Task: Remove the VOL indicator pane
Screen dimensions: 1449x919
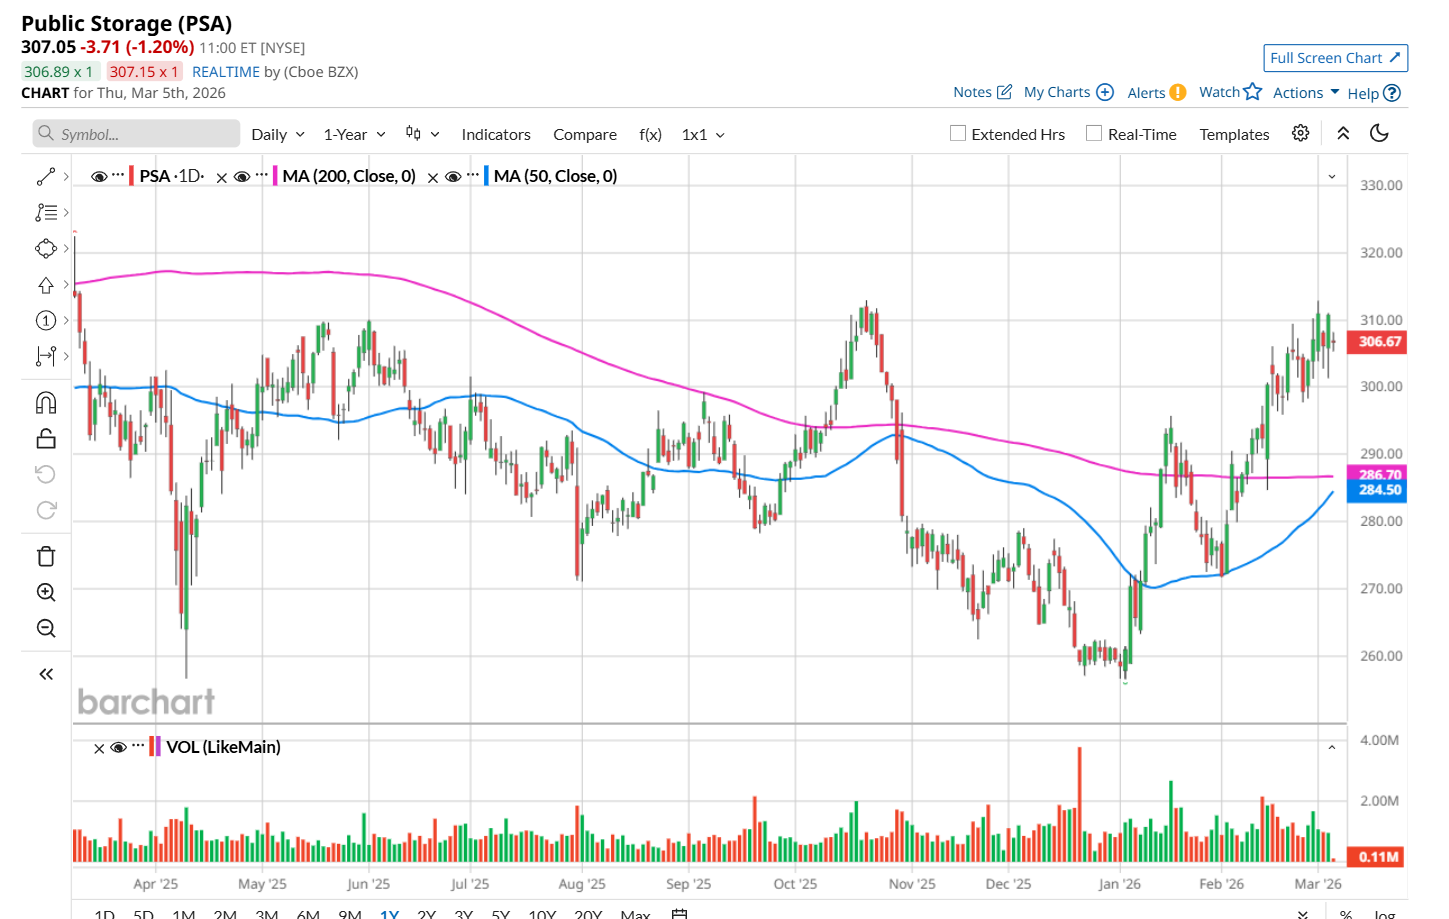Action: click(x=99, y=748)
